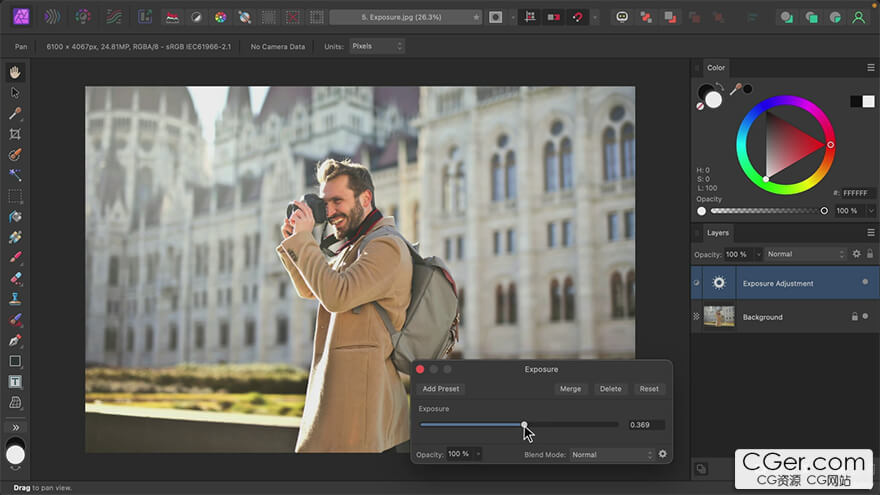The height and width of the screenshot is (495, 880).
Task: Click Add Preset in Exposure dialog
Action: pos(441,389)
